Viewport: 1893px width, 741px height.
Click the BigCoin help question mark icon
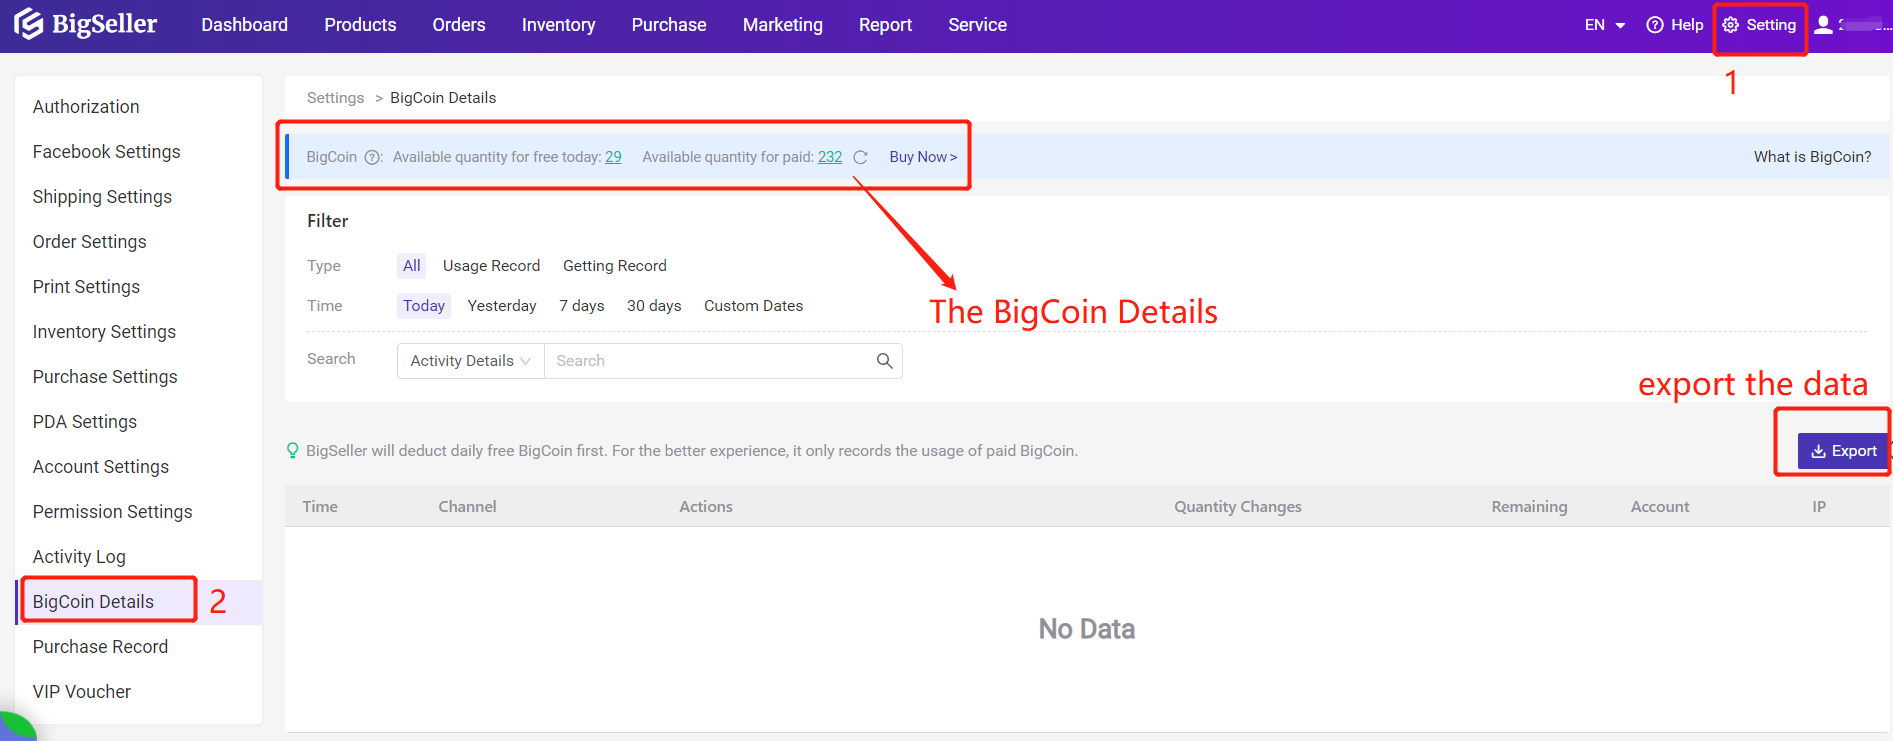[x=372, y=157]
